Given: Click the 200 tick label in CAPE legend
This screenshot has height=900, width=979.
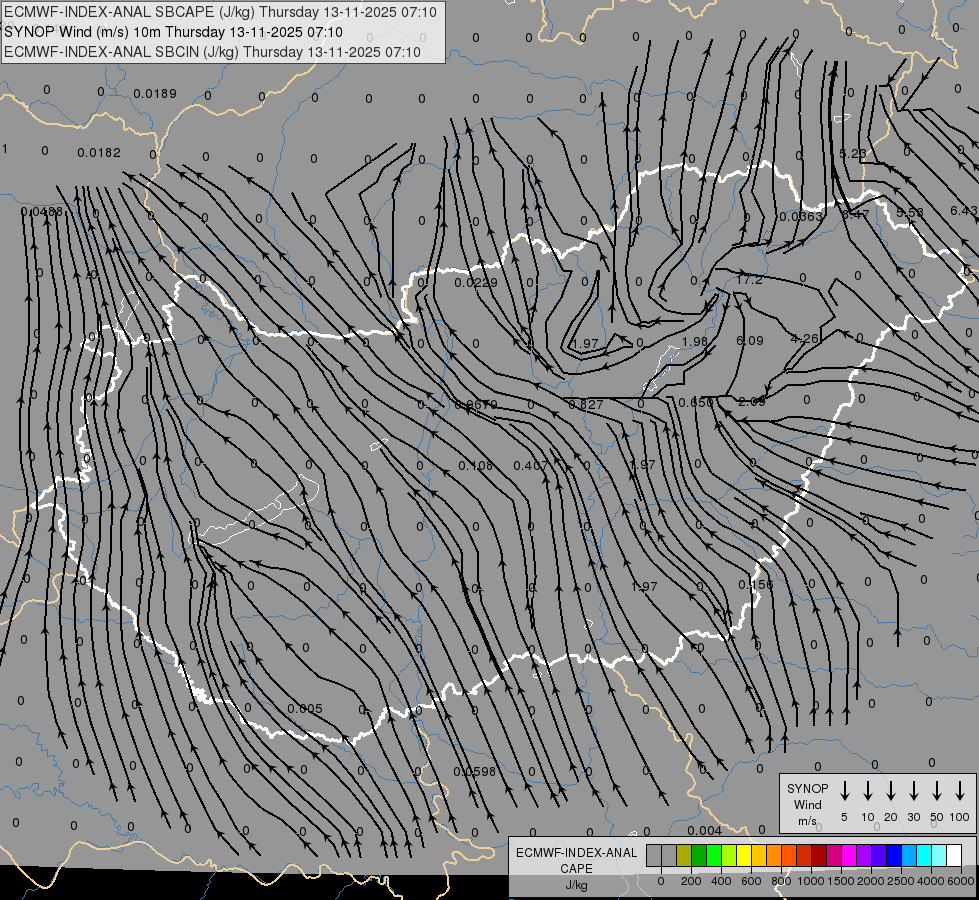Looking at the screenshot, I should pyautogui.click(x=691, y=881).
